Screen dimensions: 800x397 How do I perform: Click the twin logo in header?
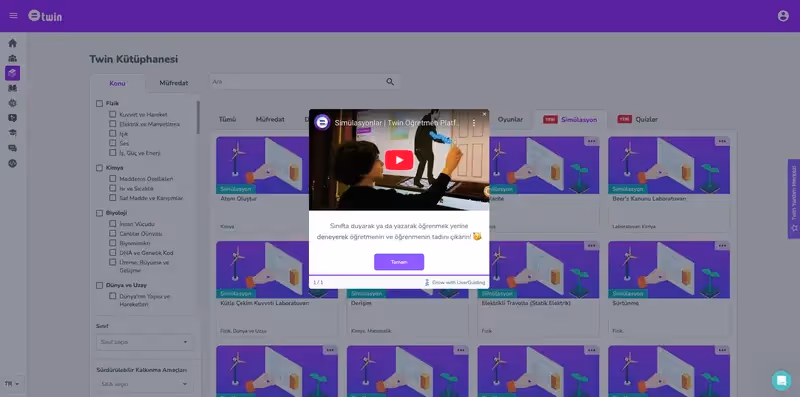(x=45, y=16)
